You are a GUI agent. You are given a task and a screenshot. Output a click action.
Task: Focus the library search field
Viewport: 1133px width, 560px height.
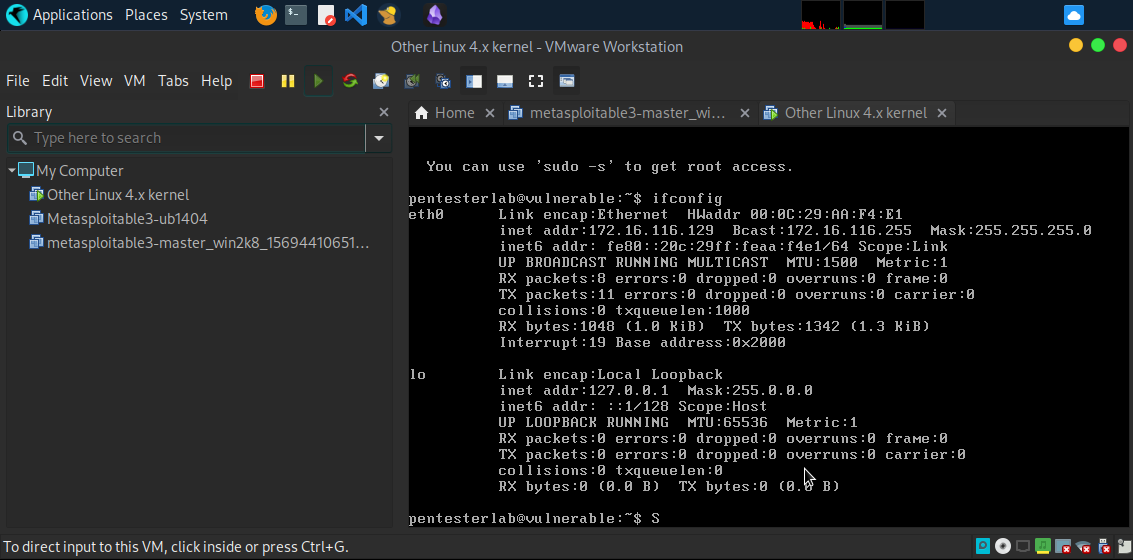tap(186, 138)
